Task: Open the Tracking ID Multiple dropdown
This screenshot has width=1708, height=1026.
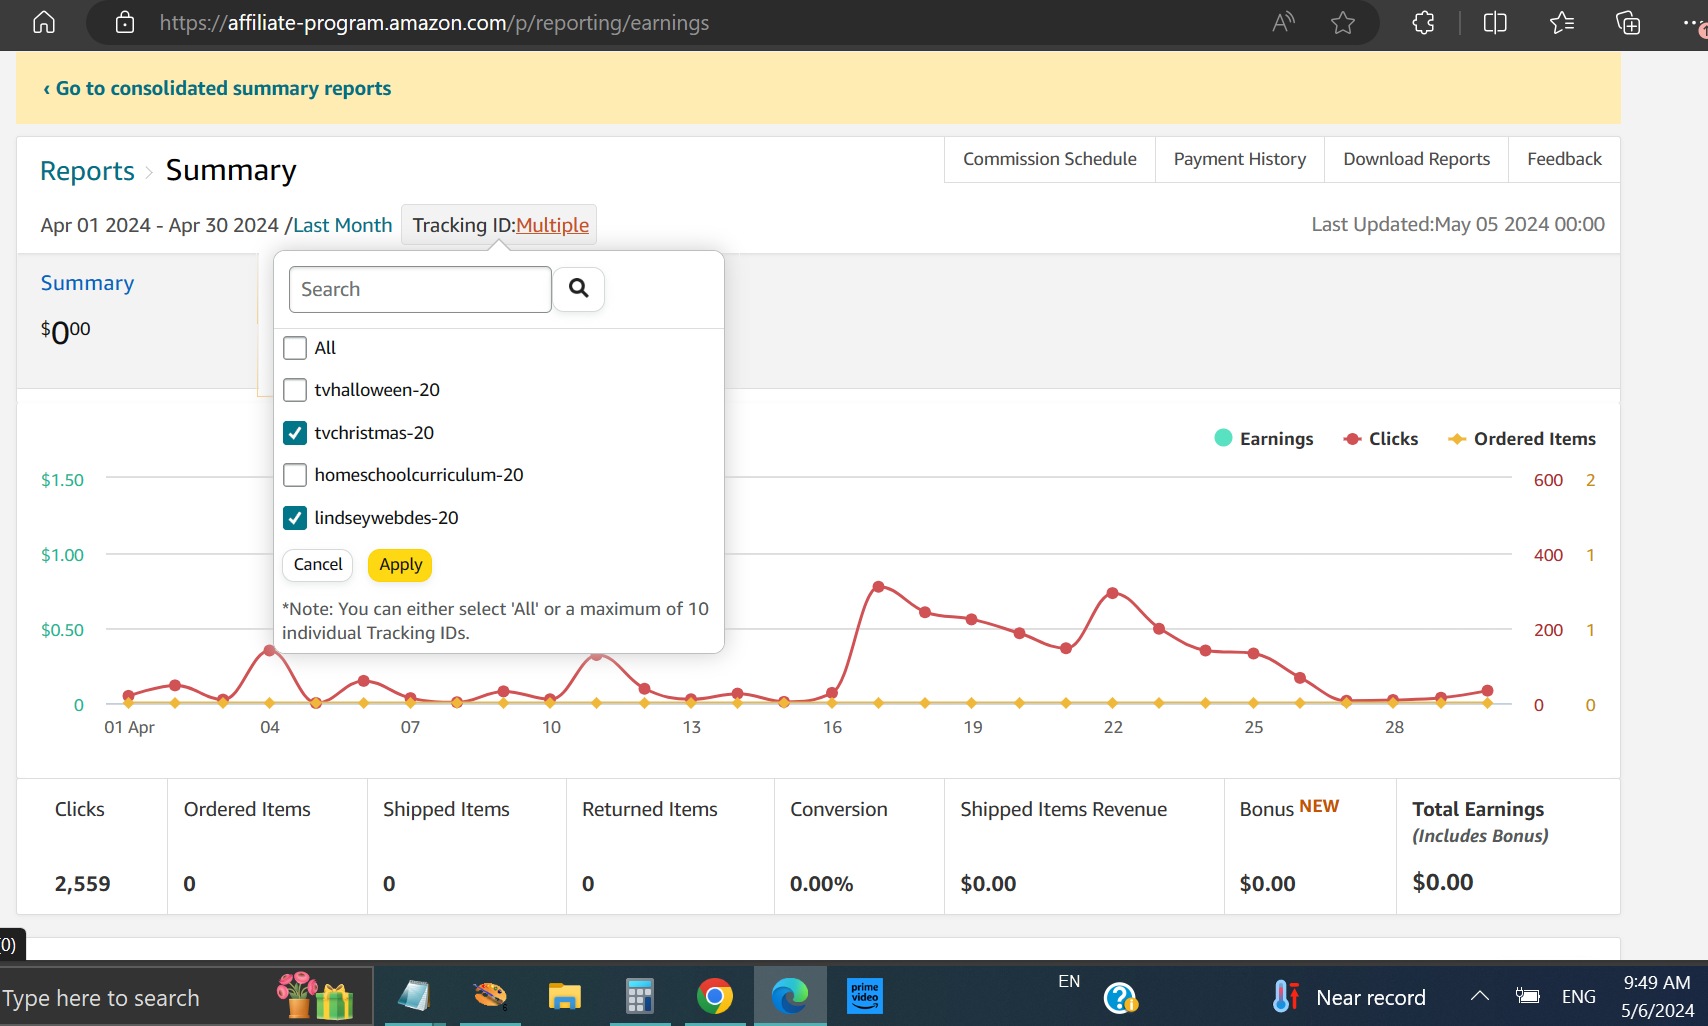Action: point(499,225)
